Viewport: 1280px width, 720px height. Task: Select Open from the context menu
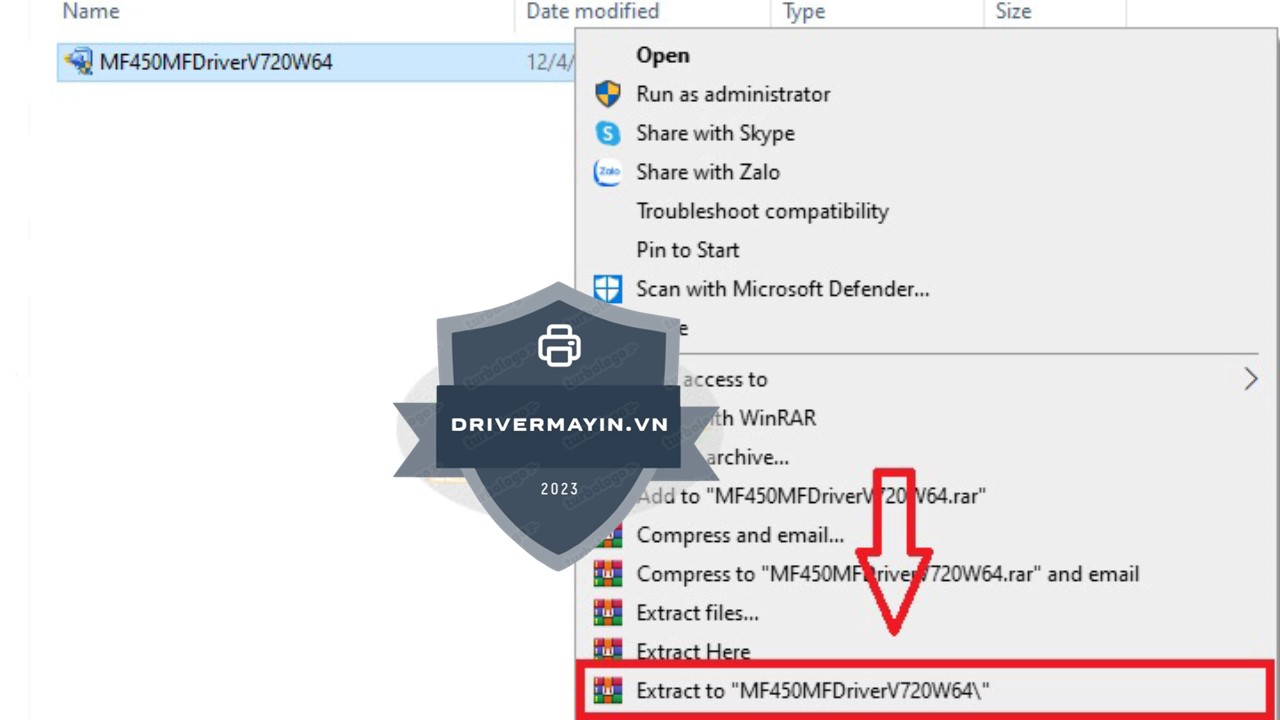pos(663,55)
